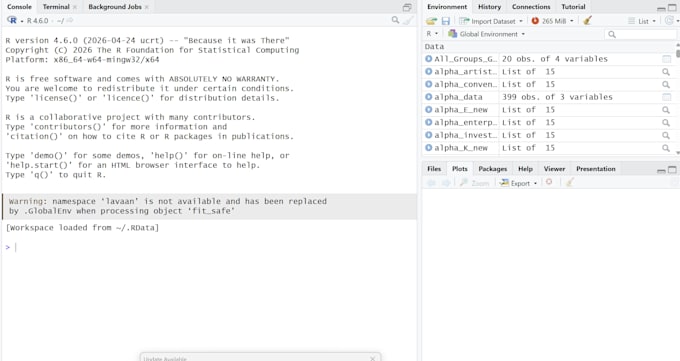Expand the alpha_data data frame object
Screen dimensions: 680x361
coord(428,97)
